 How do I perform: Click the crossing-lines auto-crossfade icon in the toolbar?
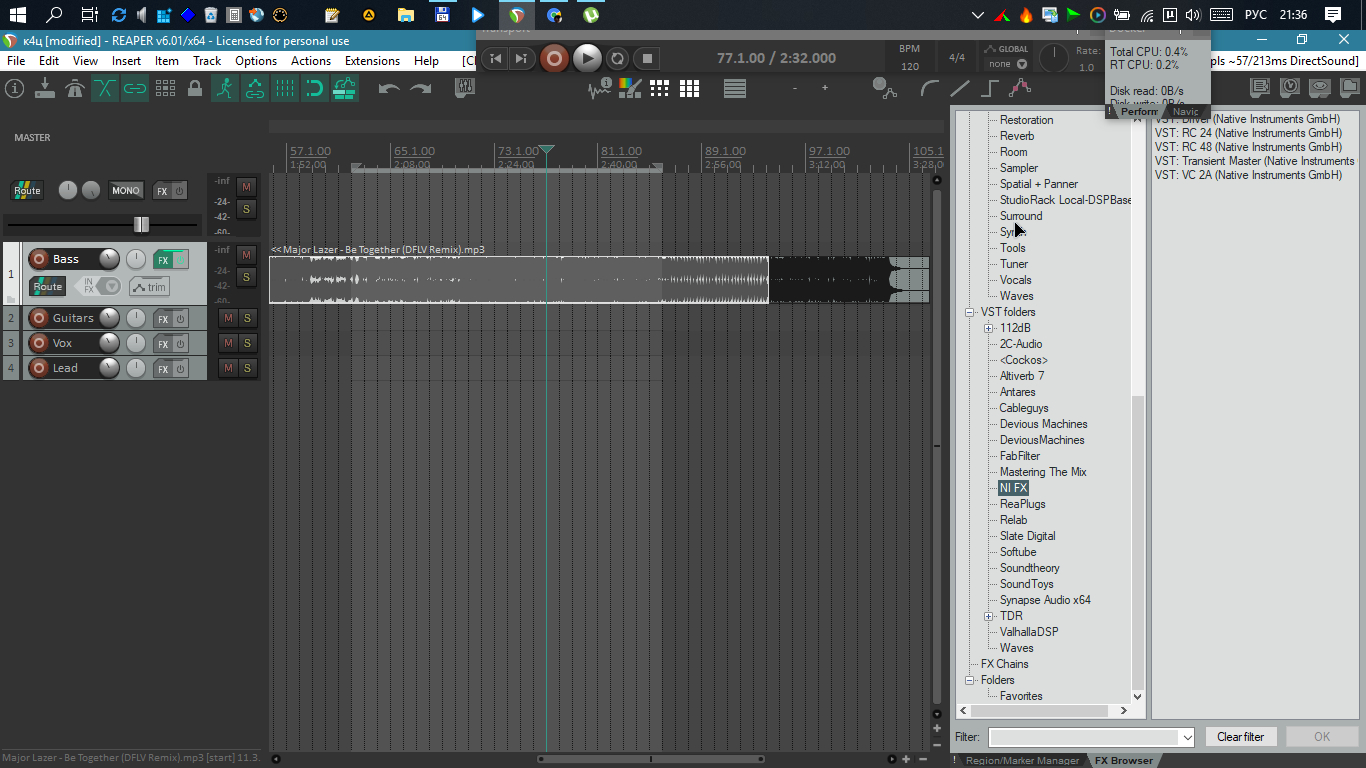tap(105, 89)
